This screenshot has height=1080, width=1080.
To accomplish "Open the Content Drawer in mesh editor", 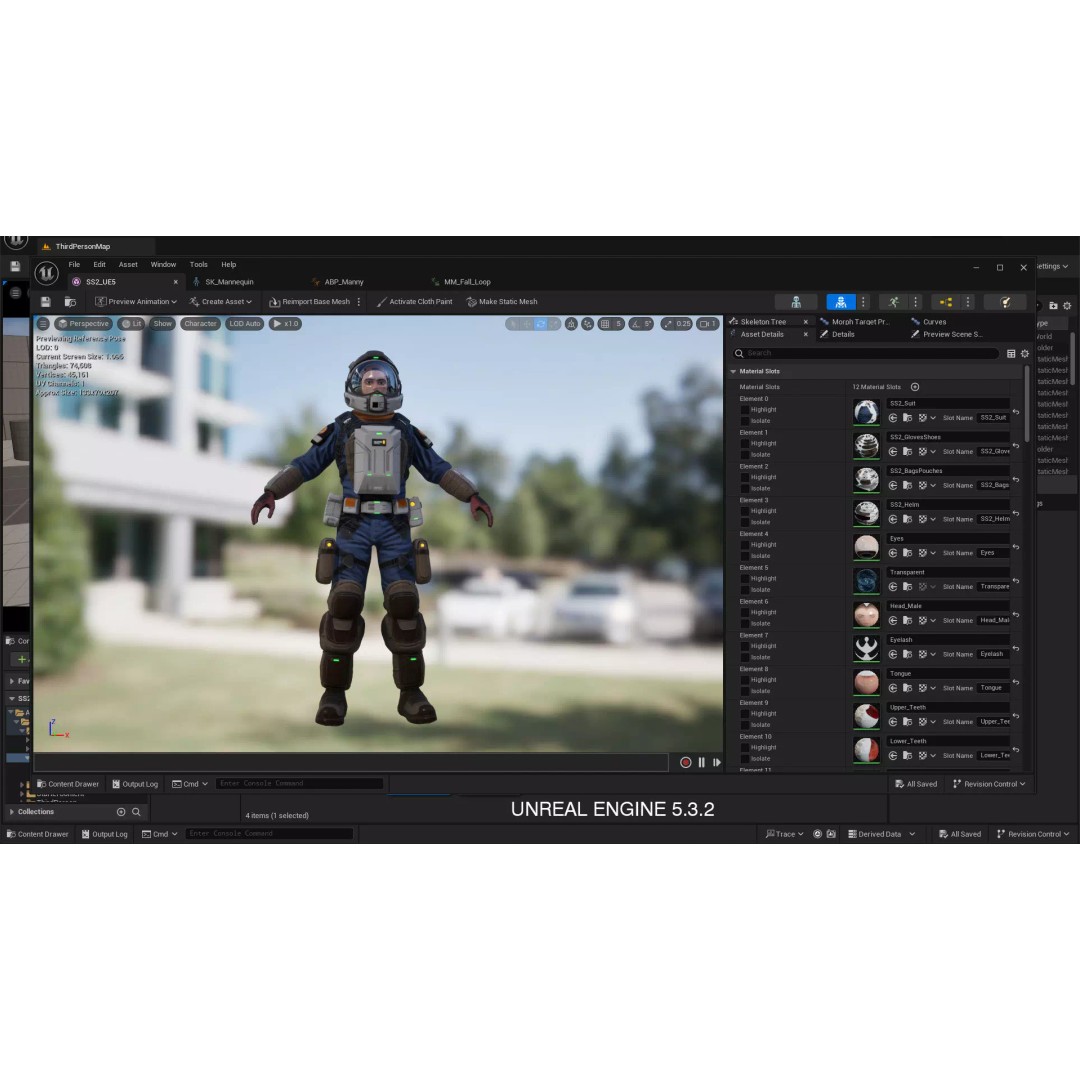I will [x=68, y=784].
